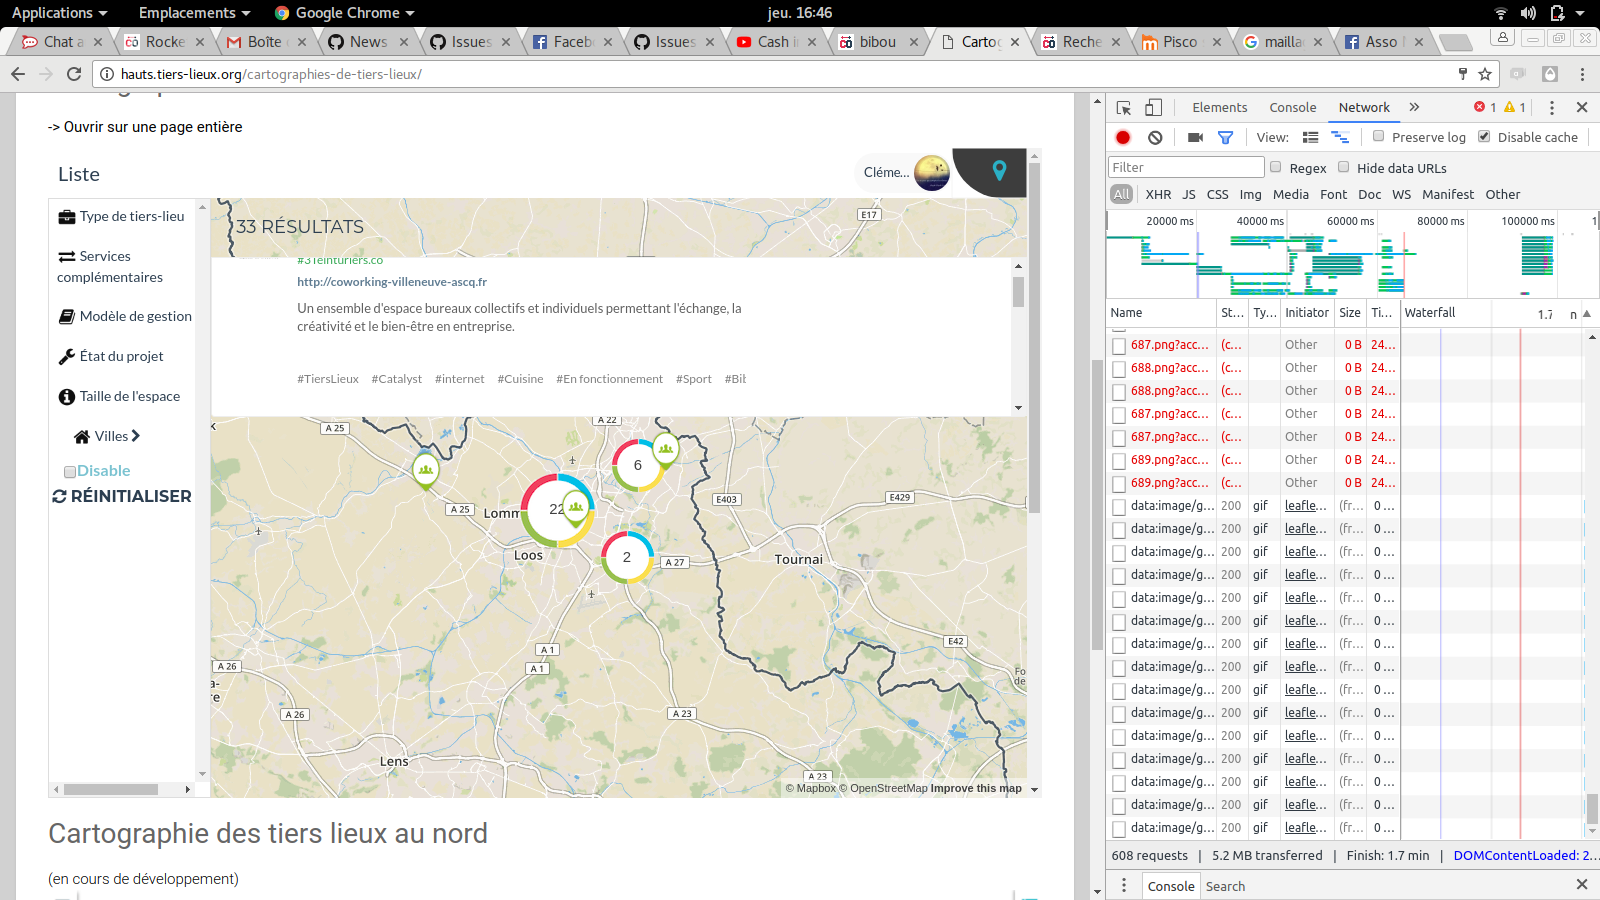Click the #TiersLieux hashtag

pos(328,379)
